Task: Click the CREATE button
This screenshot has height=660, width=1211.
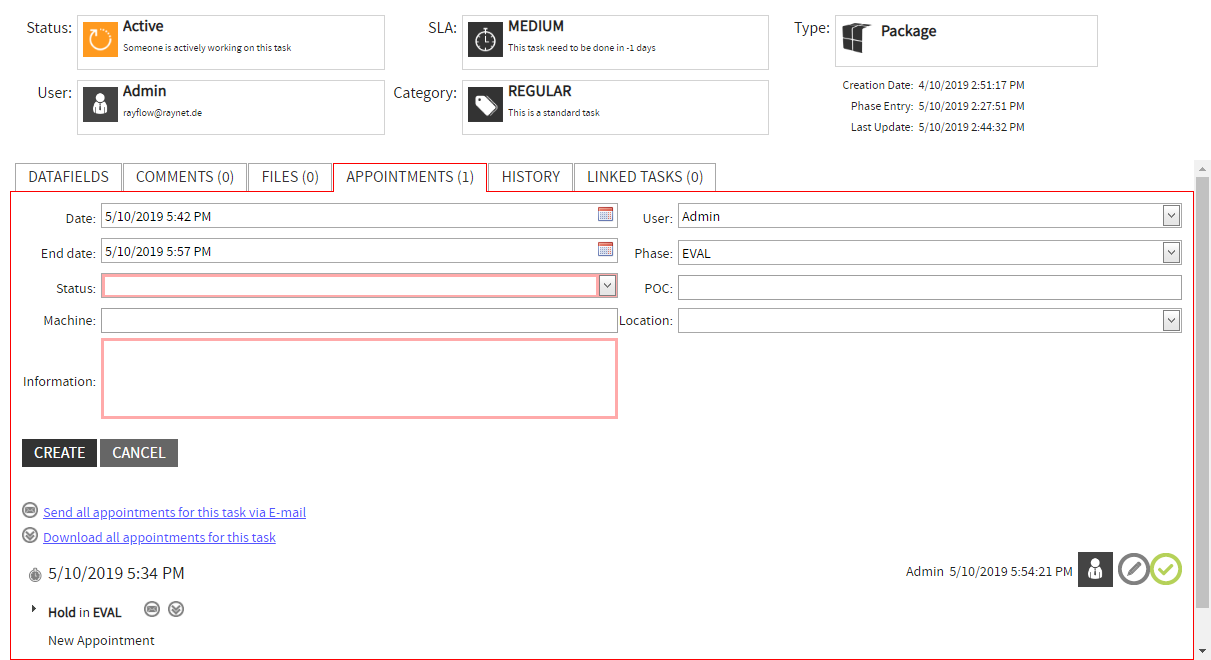Action: tap(59, 453)
